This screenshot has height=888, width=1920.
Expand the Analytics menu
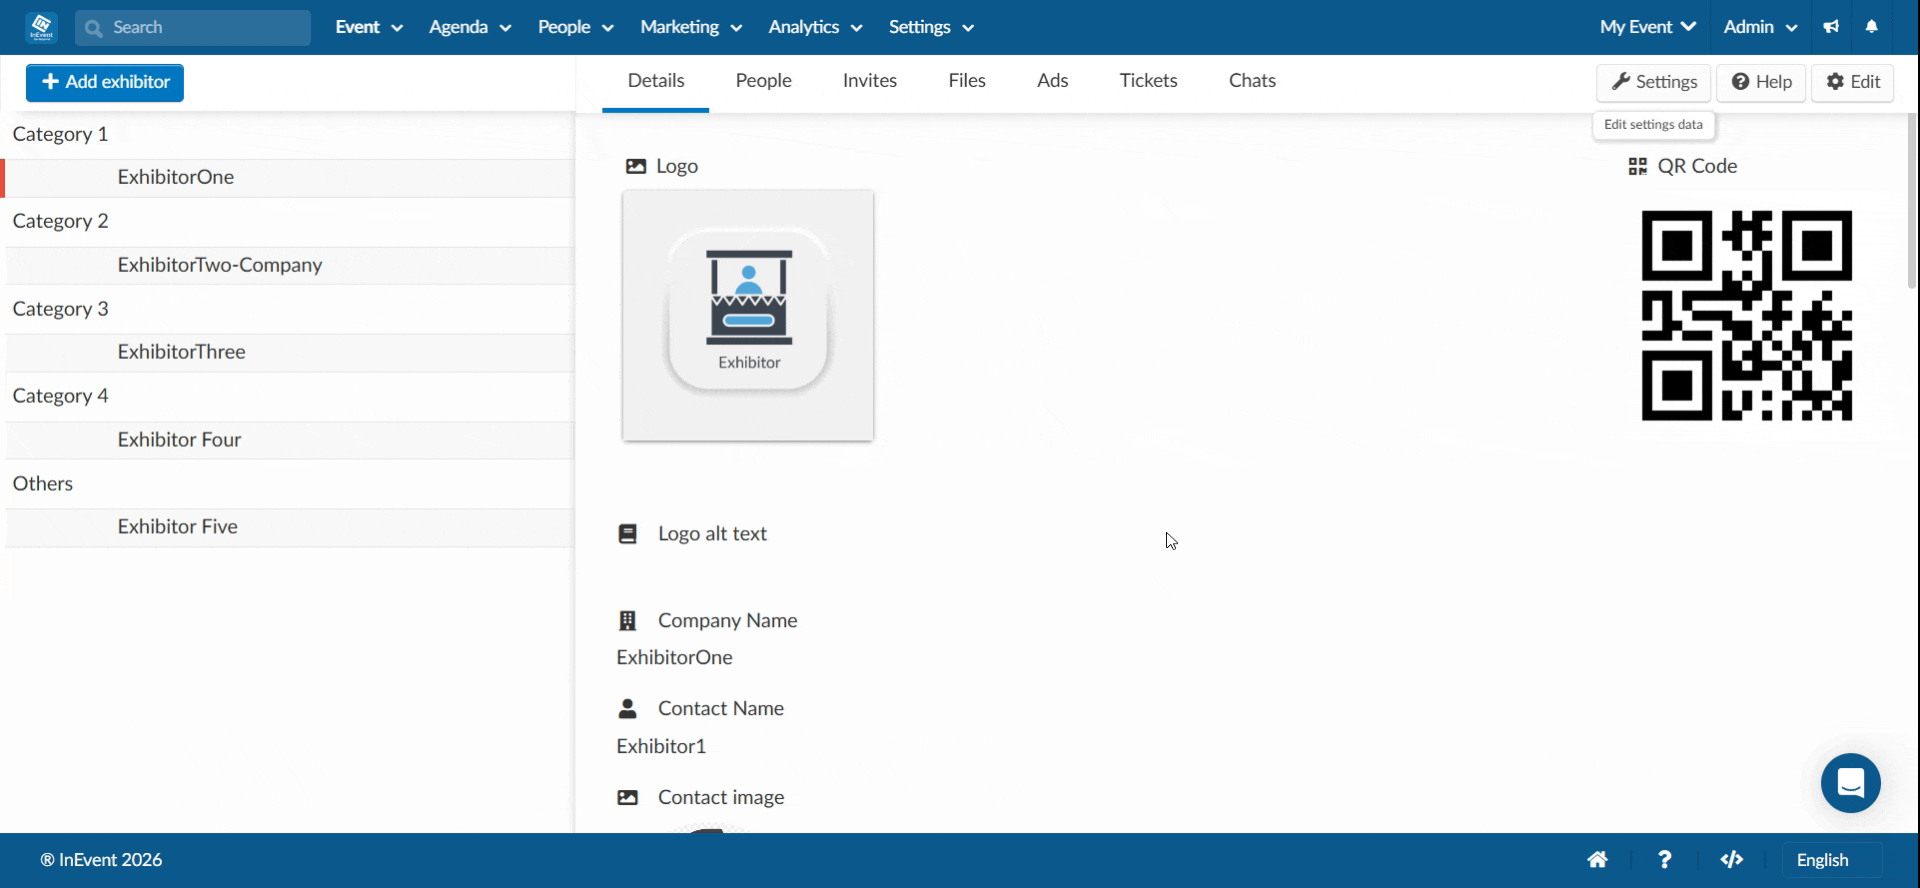pos(815,27)
